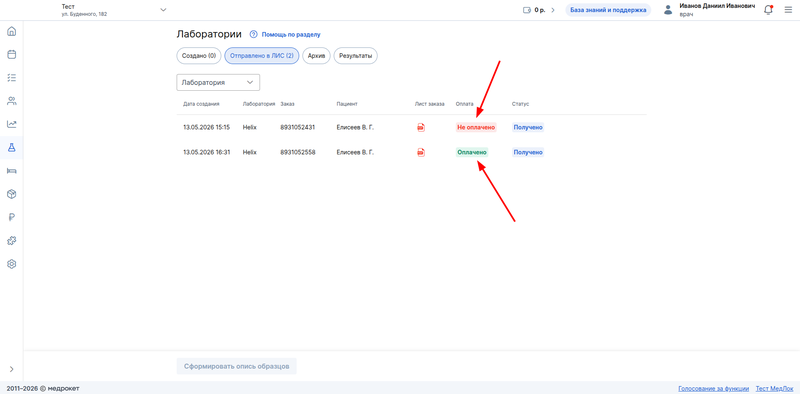Click the Оплачено payment badge
This screenshot has height=394, width=800.
click(x=472, y=152)
